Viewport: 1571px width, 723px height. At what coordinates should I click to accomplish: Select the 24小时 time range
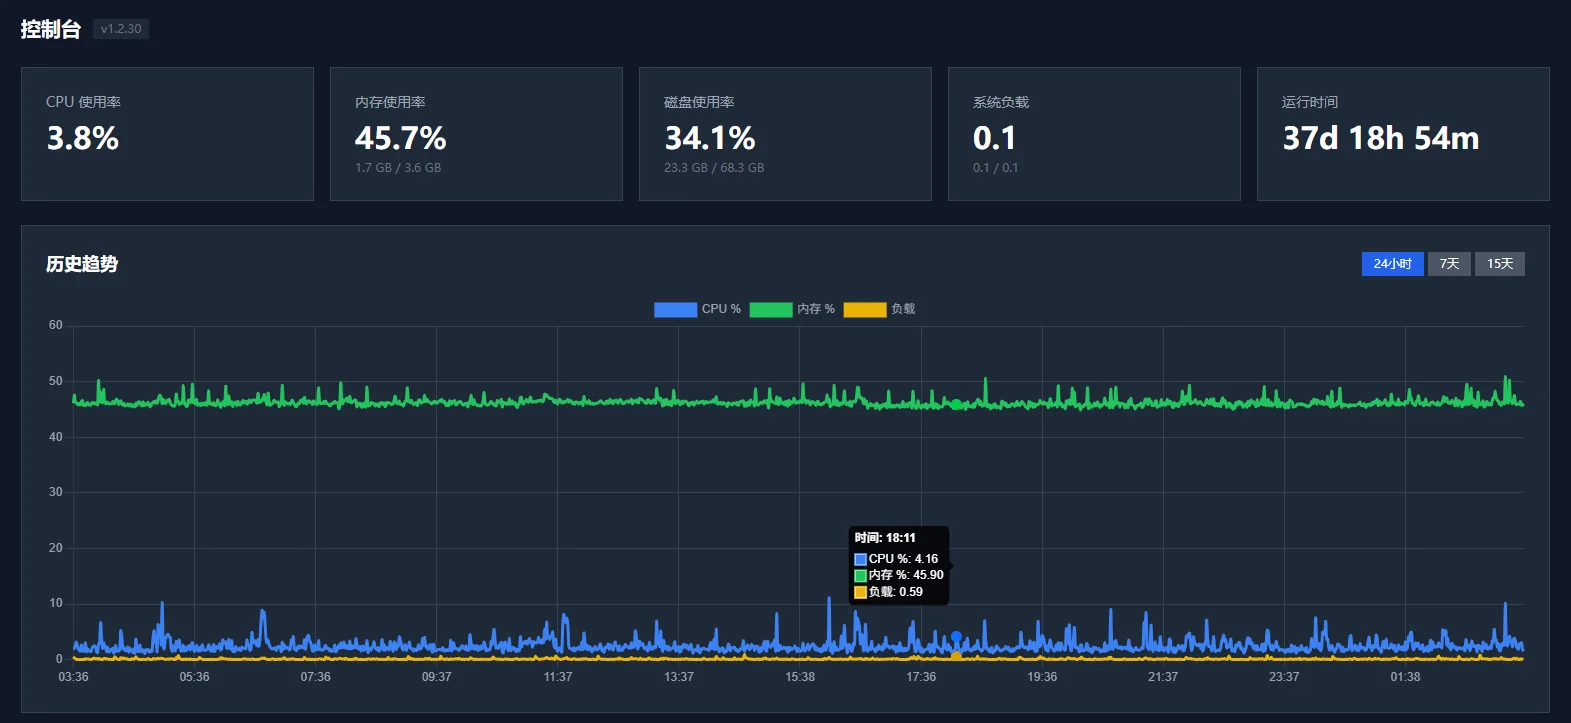coord(1392,264)
